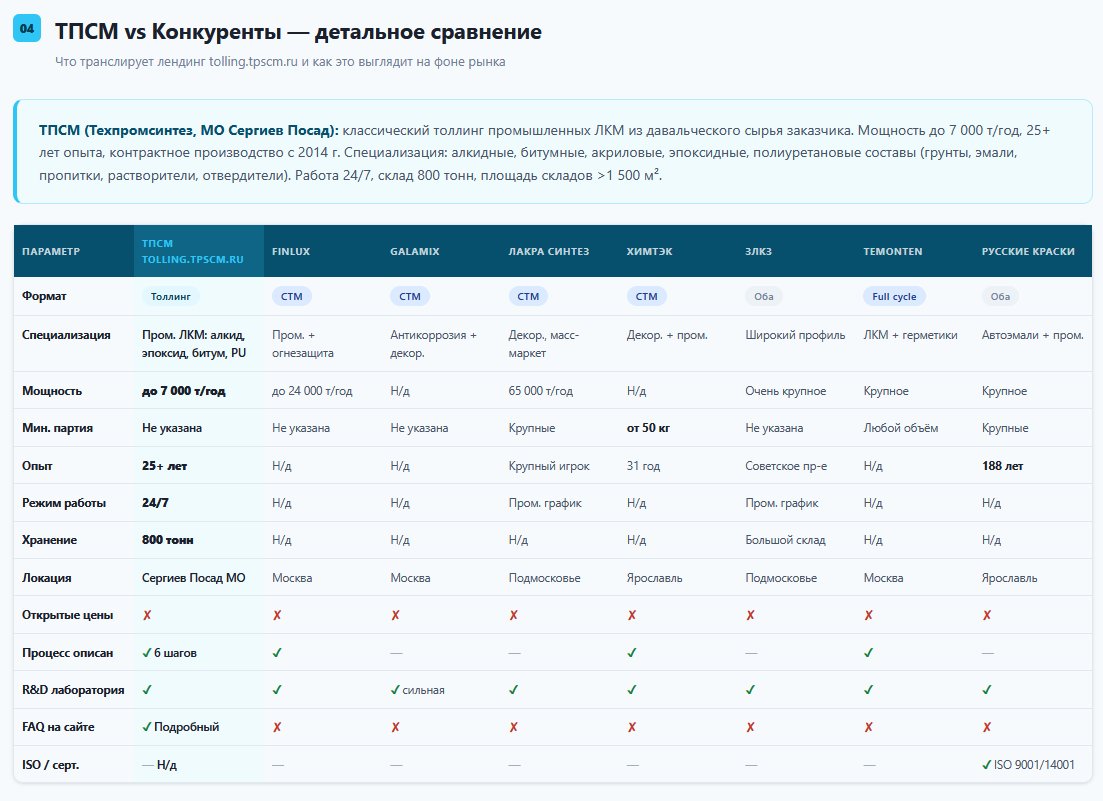Click the ПАРАМЕТР column header
Image resolution: width=1103 pixels, height=801 pixels.
pos(51,251)
